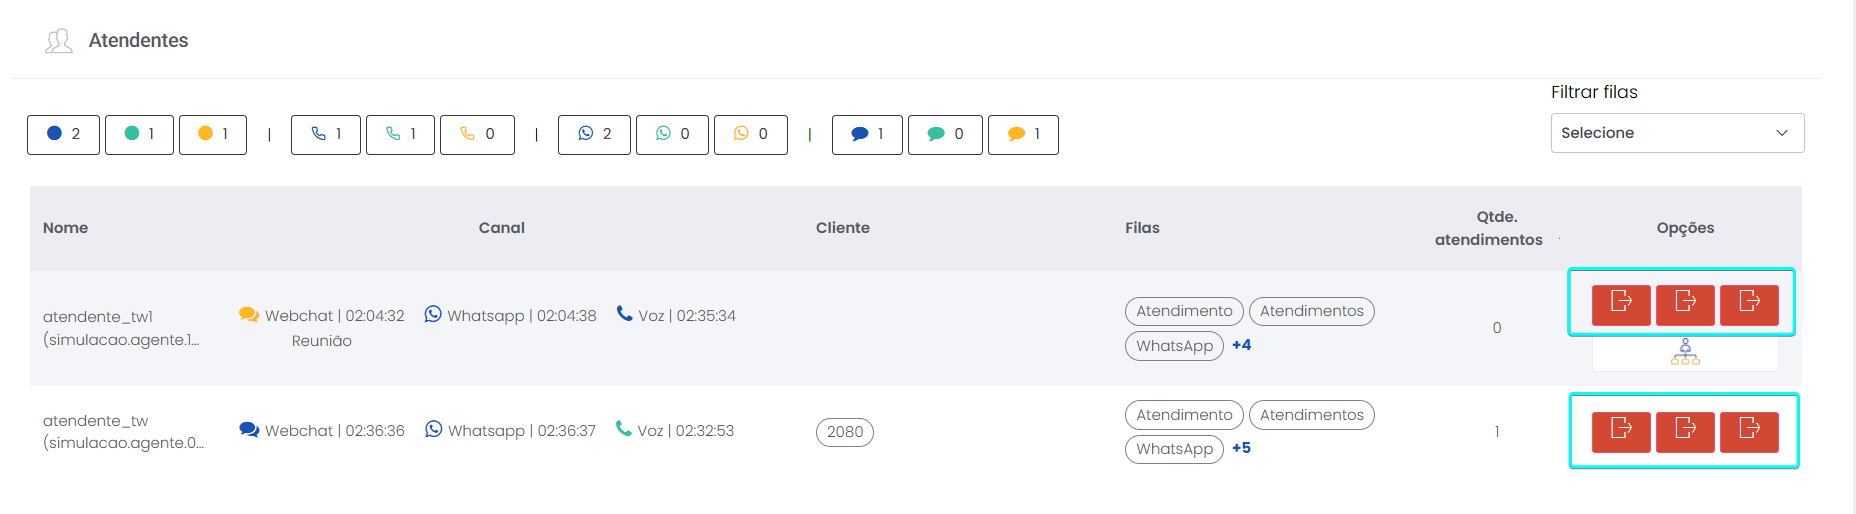Click the orange chat bubble filter

[1023, 134]
